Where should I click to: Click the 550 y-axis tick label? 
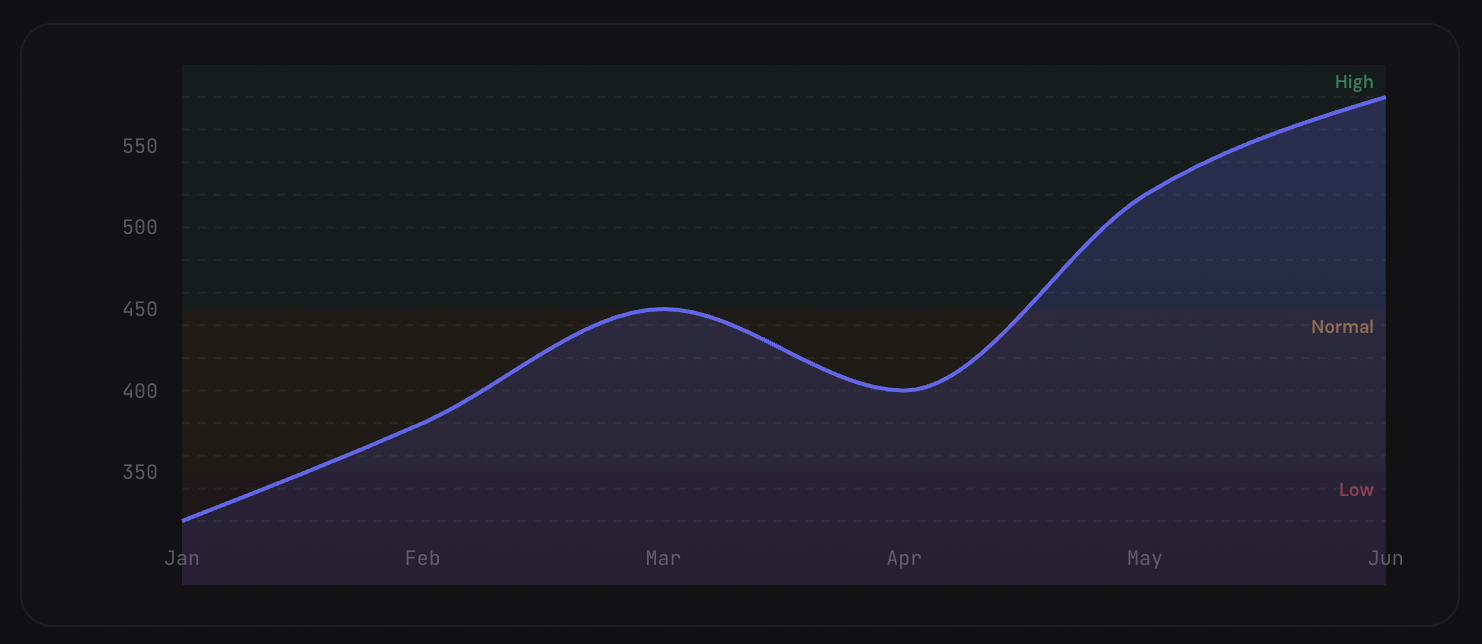(x=140, y=146)
